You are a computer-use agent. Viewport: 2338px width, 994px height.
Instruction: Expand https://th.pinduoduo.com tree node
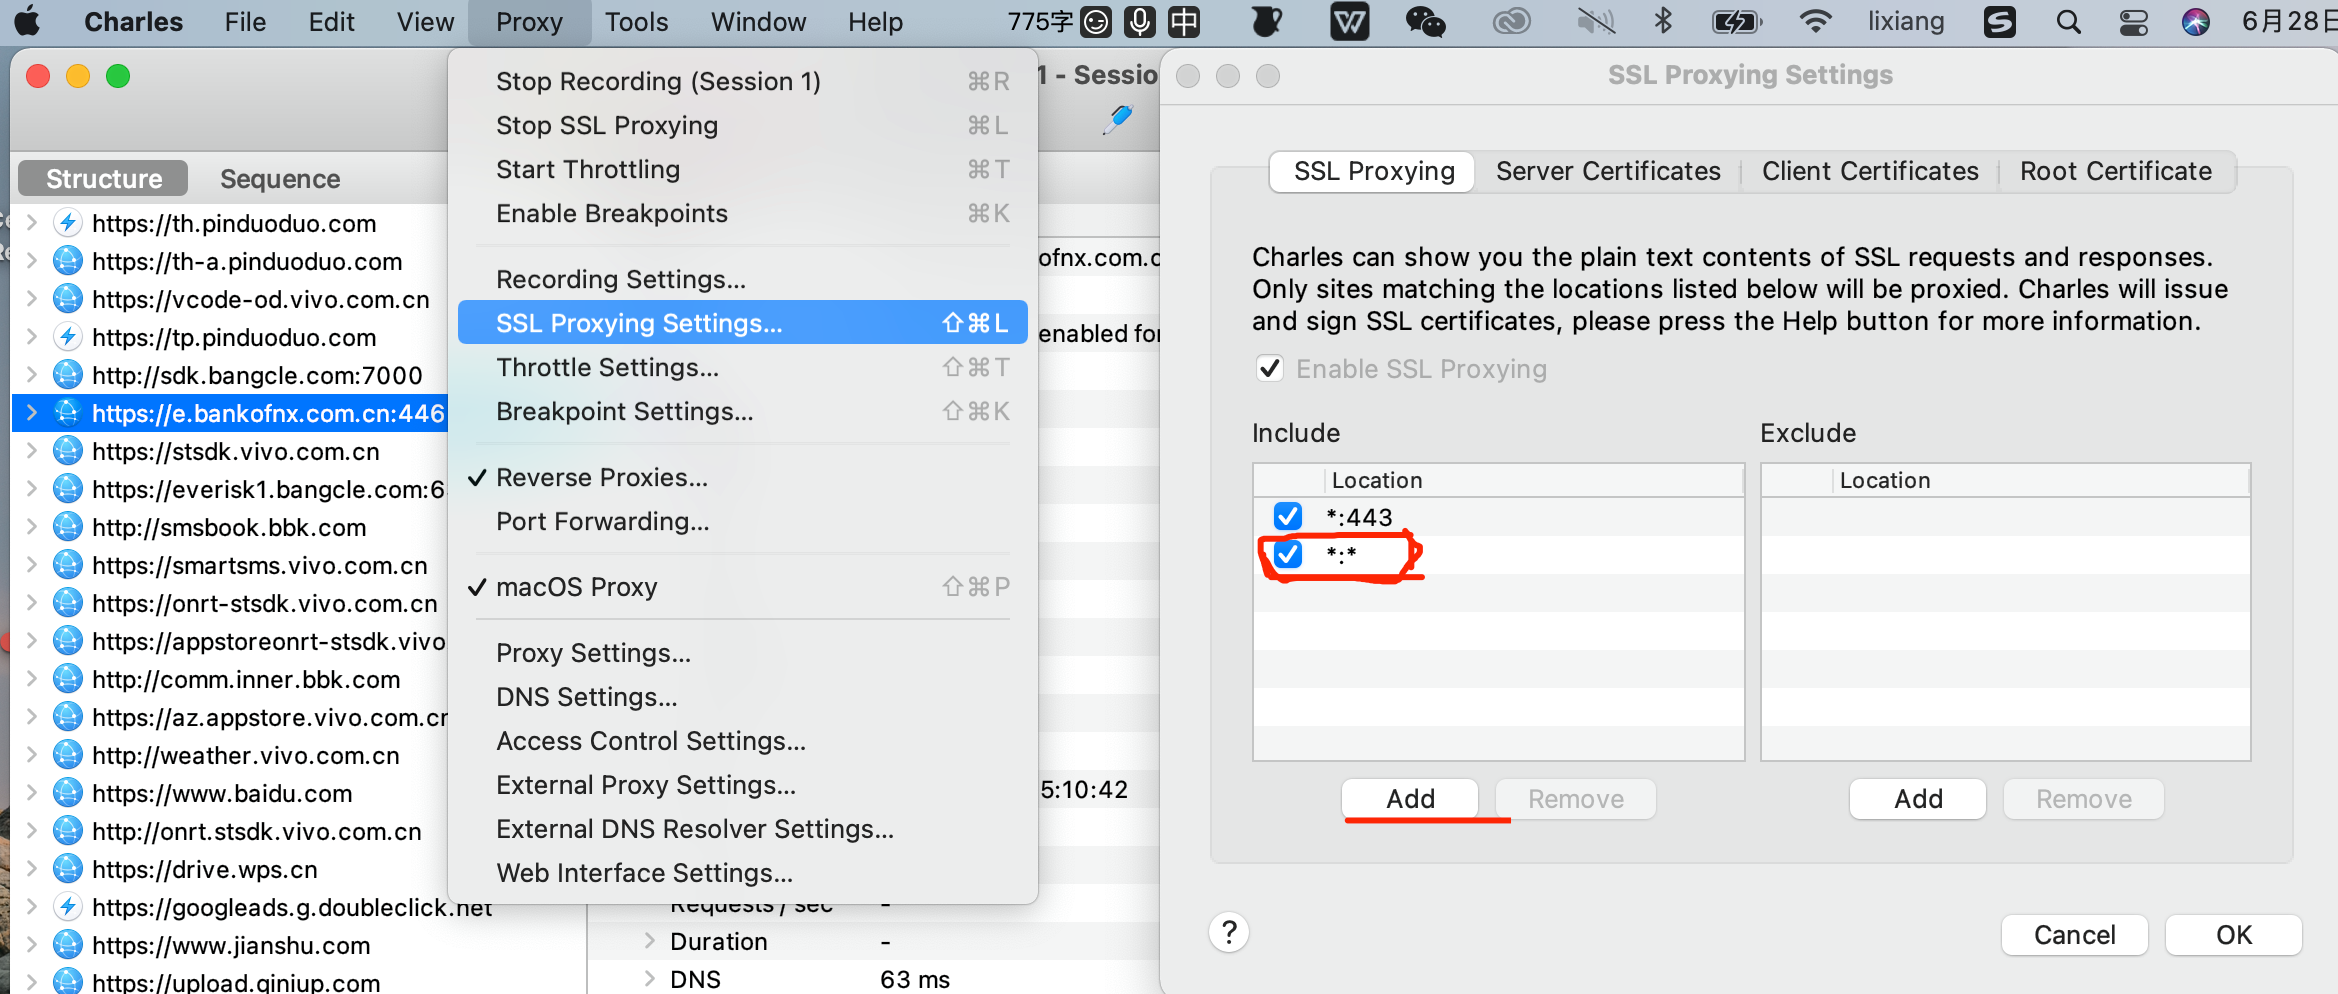tap(32, 223)
